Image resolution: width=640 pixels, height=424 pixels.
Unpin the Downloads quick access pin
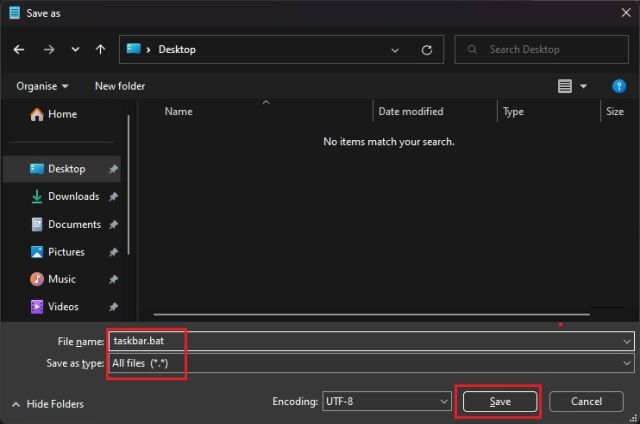113,197
